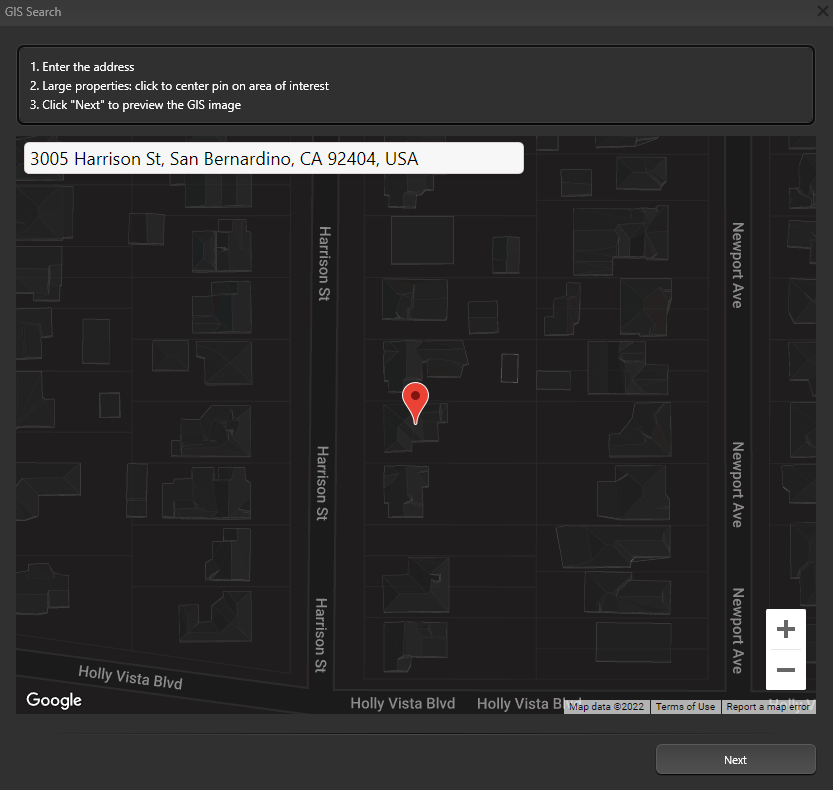This screenshot has height=790, width=833.
Task: Click the red location pin on the map
Action: 415,401
